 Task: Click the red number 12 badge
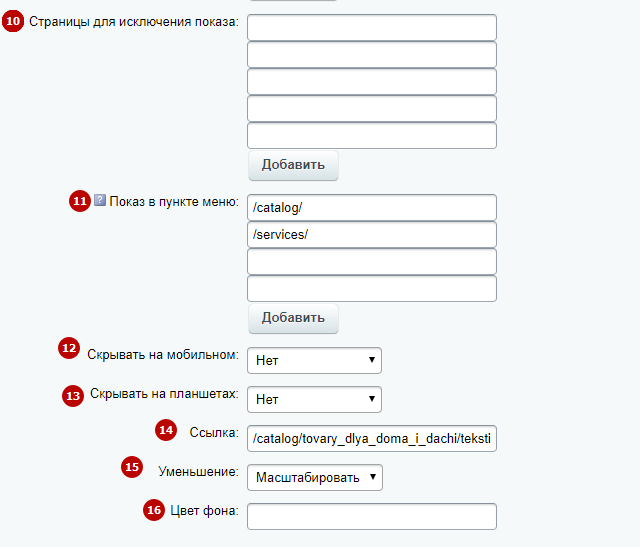[x=69, y=348]
